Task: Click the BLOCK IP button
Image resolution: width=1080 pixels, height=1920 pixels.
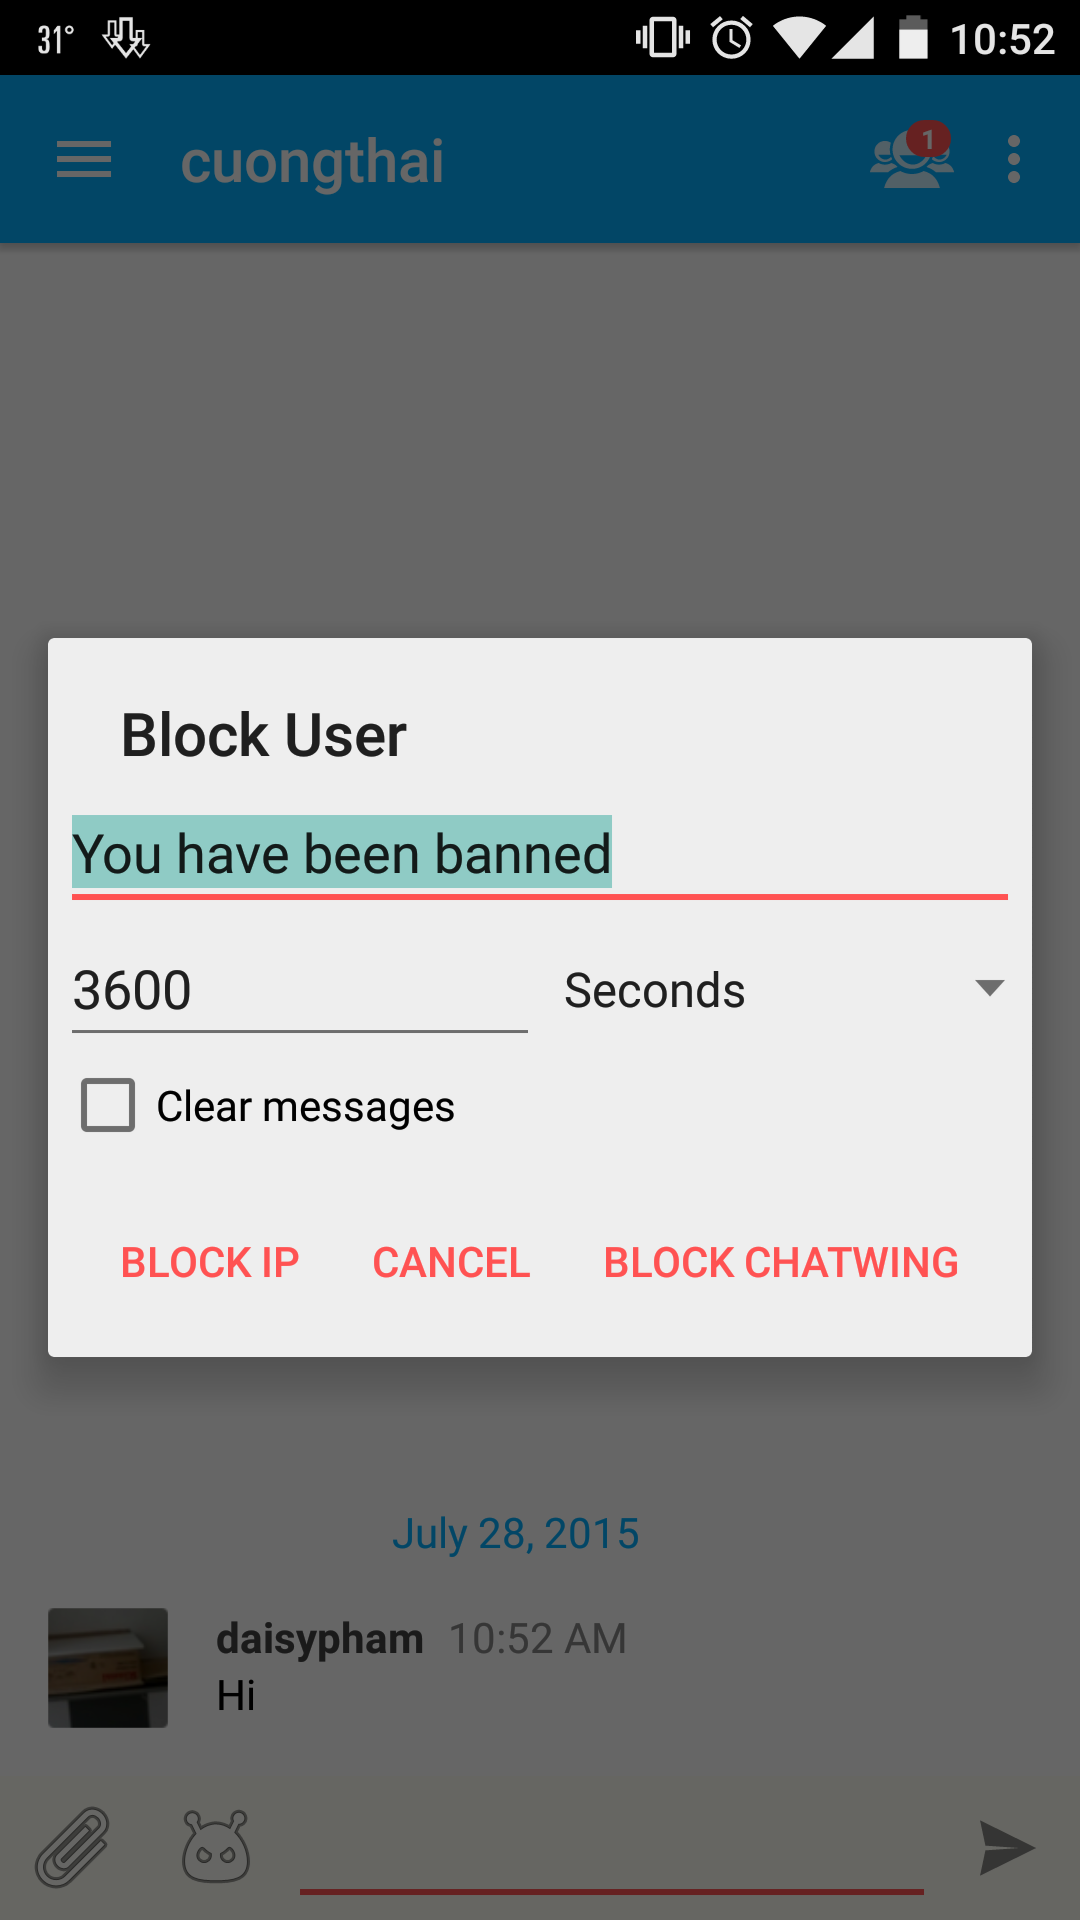Action: pos(210,1262)
